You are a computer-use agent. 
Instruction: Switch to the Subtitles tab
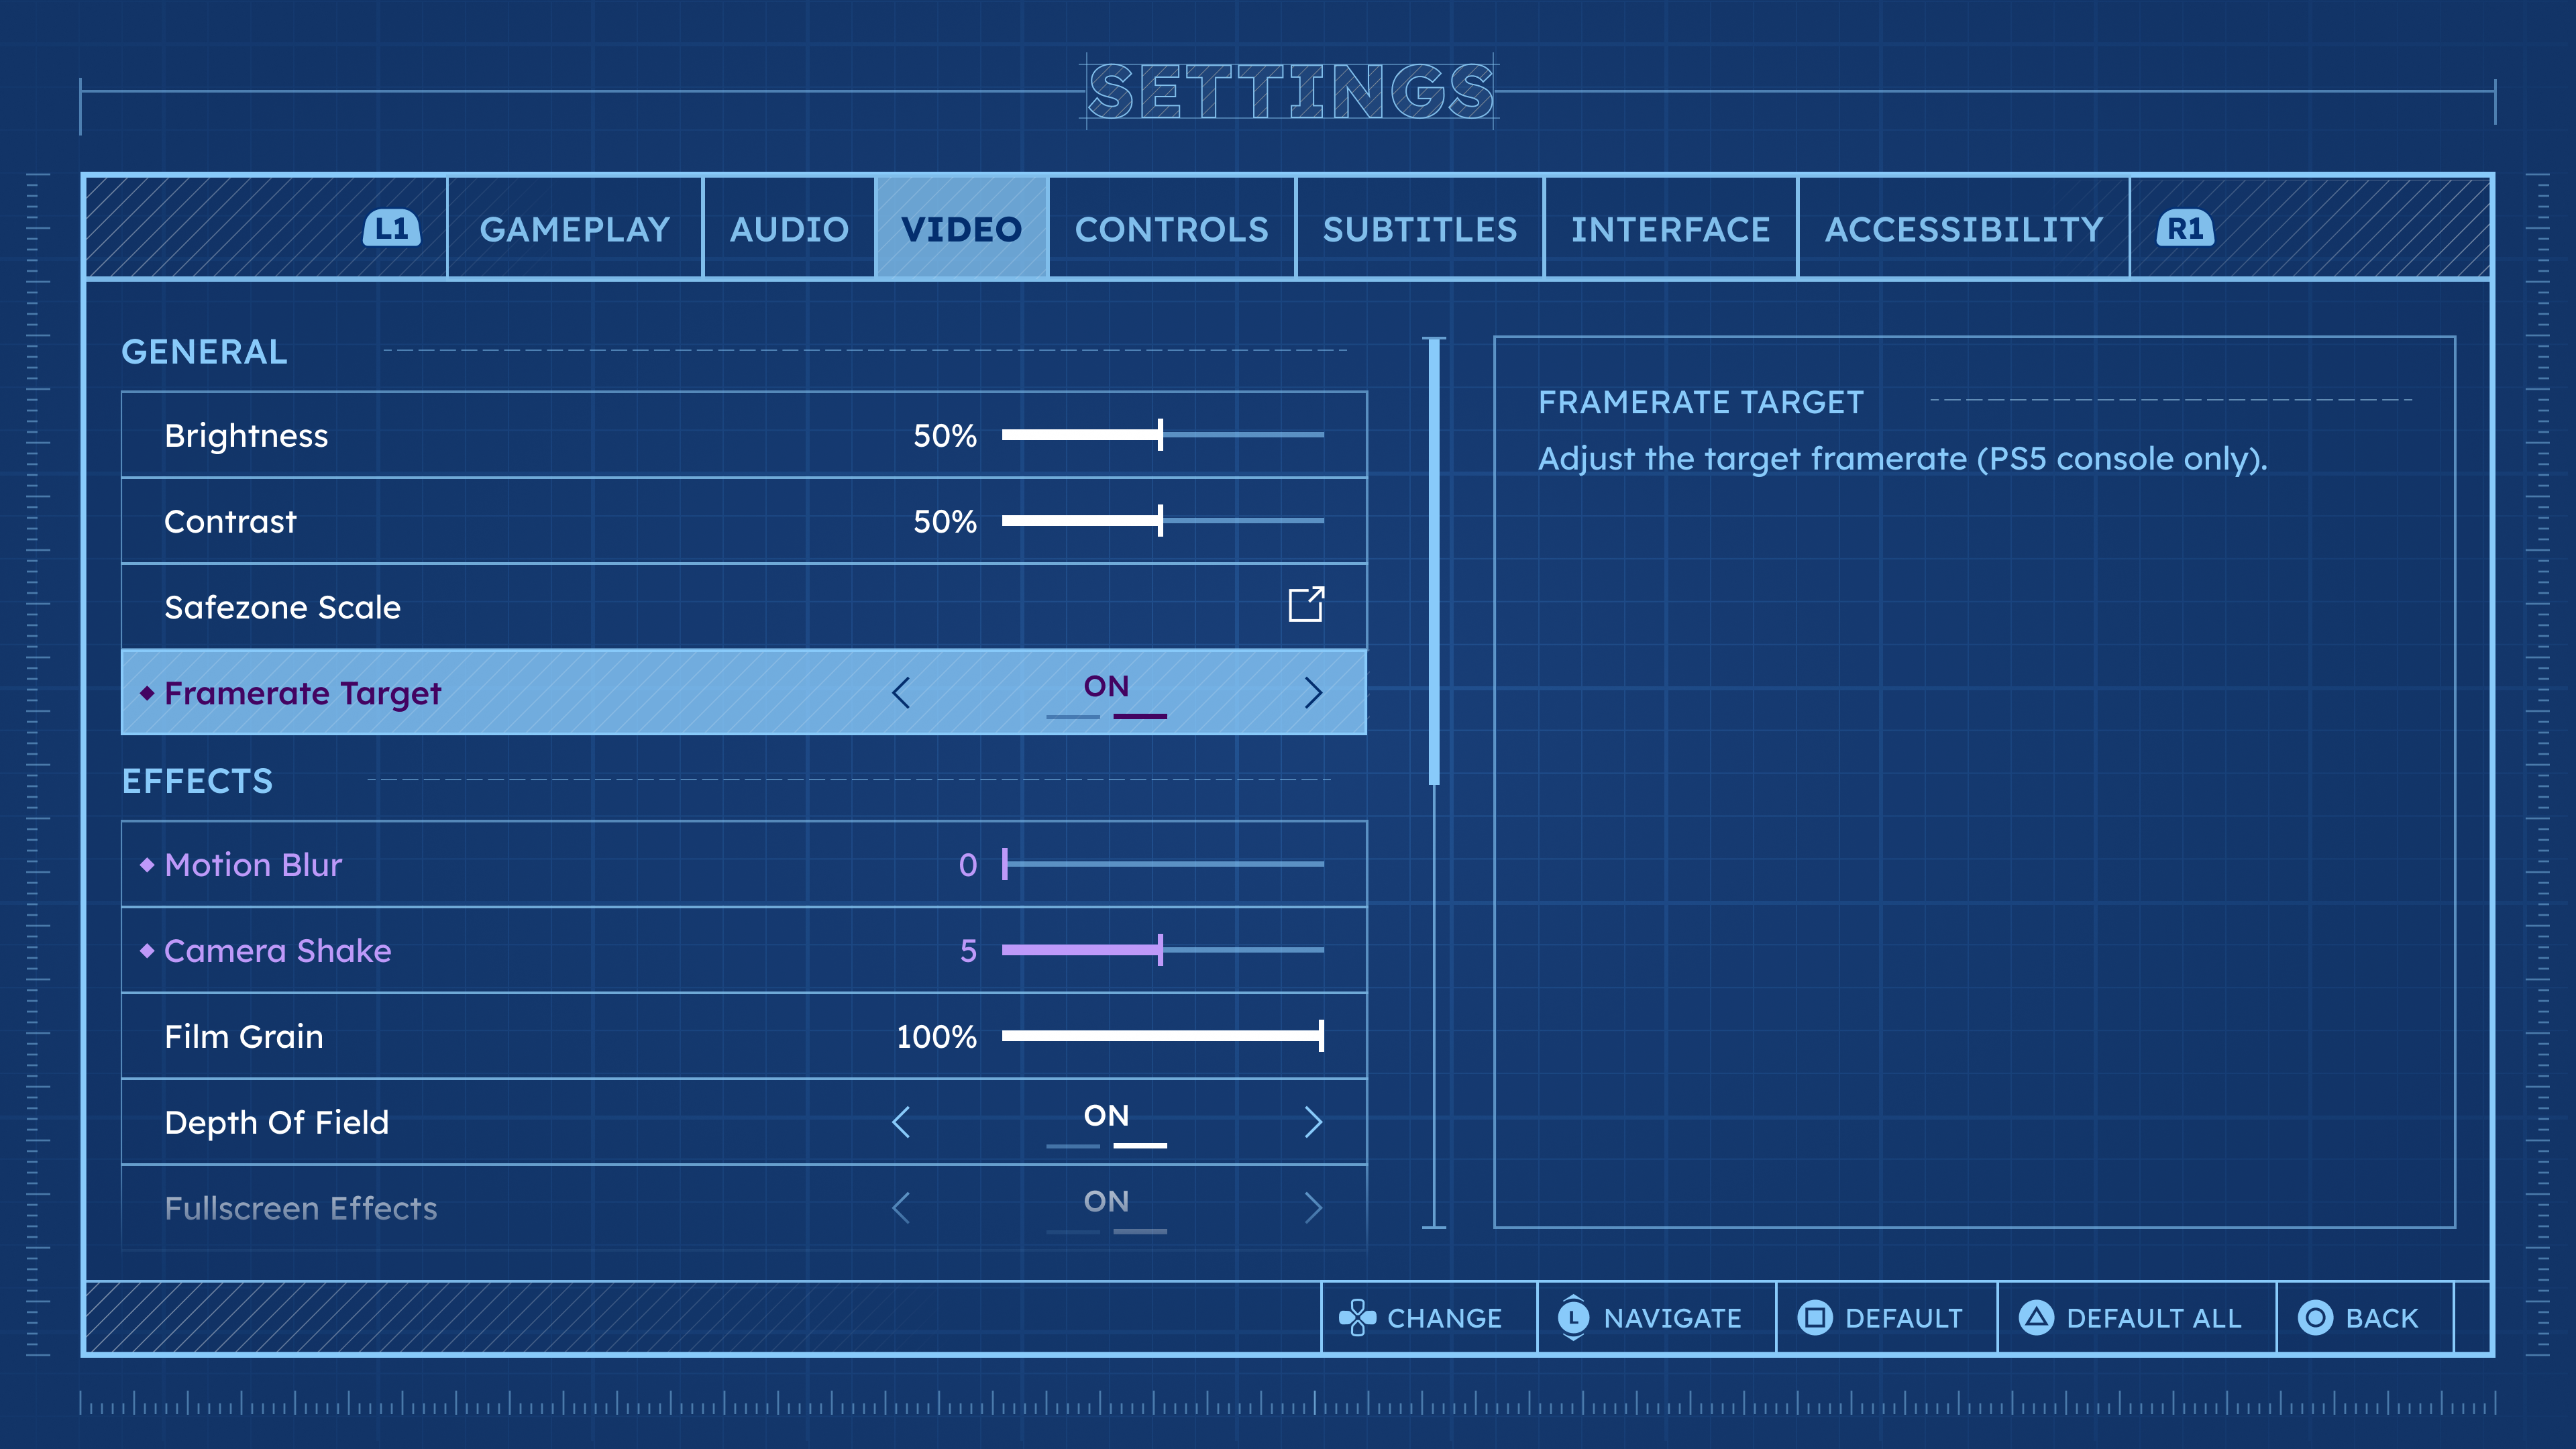click(1420, 230)
